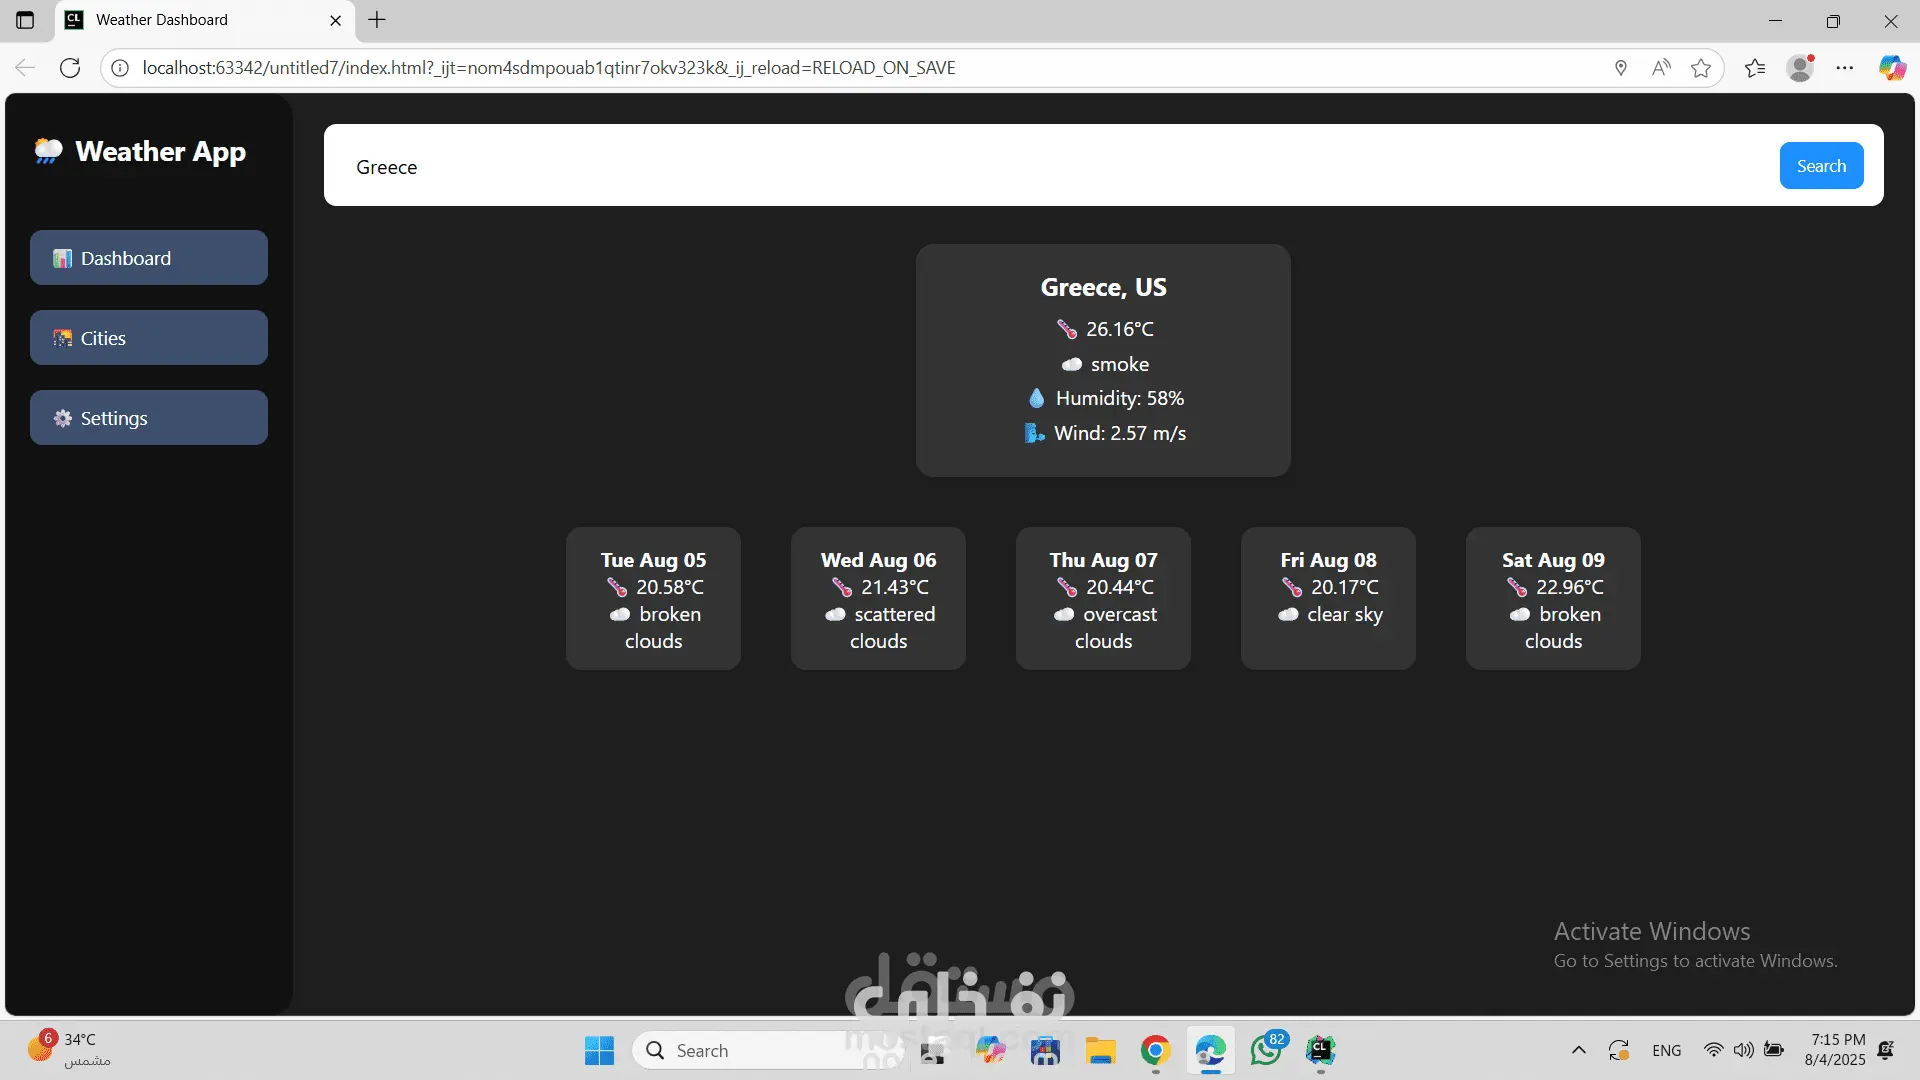Image resolution: width=1920 pixels, height=1080 pixels.
Task: Select the Fri Aug 08 forecast card
Action: tap(1328, 598)
